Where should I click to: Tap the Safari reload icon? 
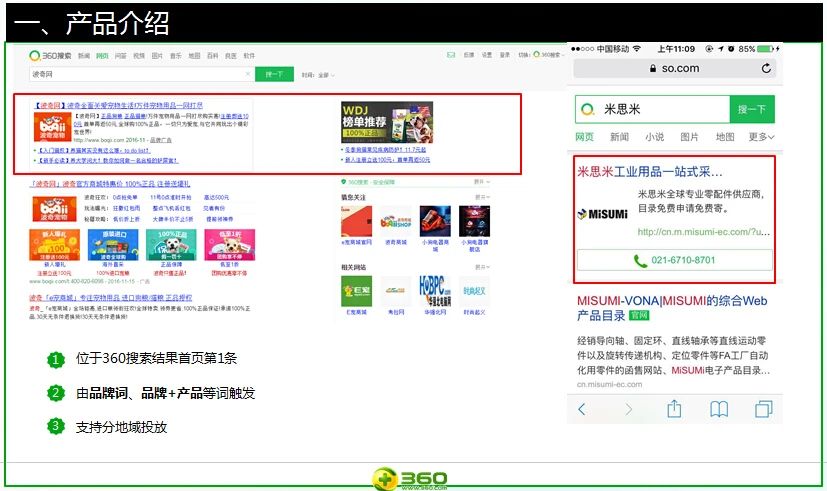pyautogui.click(x=766, y=69)
